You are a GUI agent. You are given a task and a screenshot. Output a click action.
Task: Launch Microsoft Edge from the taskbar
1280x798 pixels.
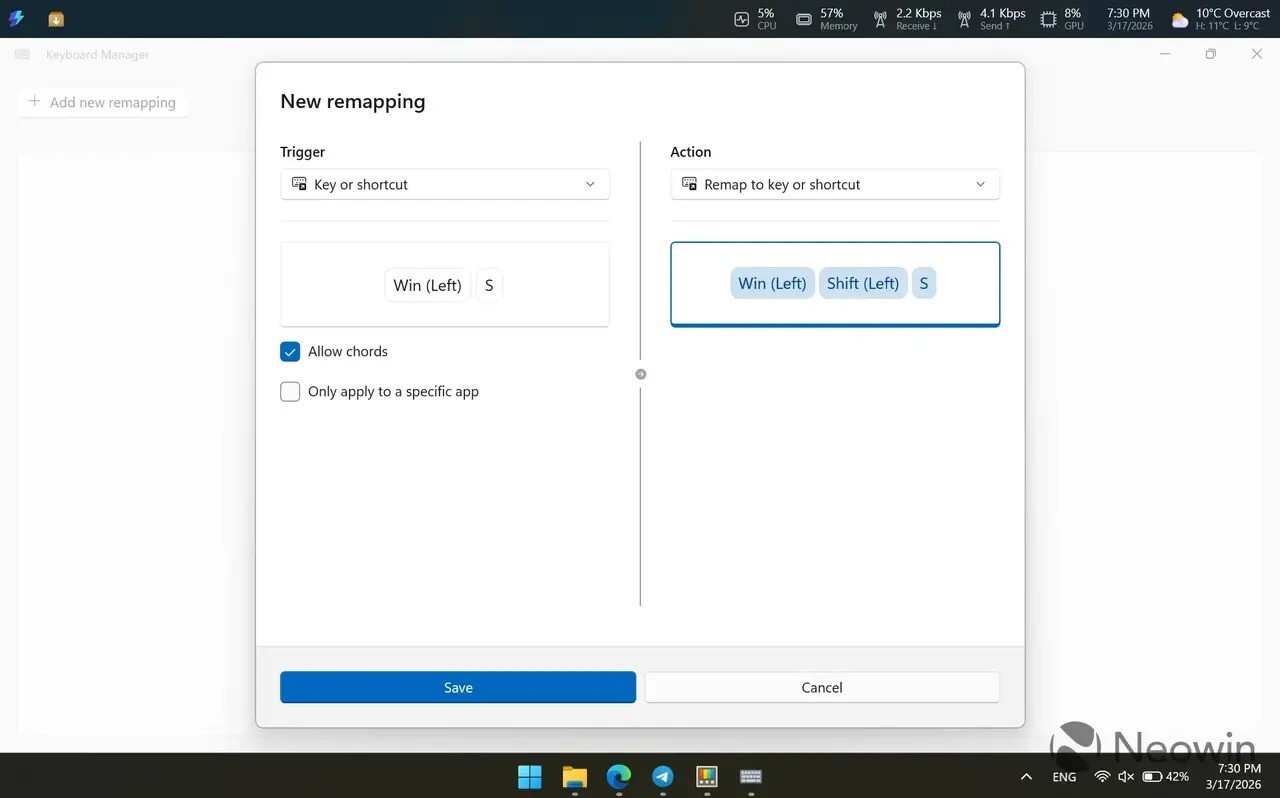tap(619, 776)
